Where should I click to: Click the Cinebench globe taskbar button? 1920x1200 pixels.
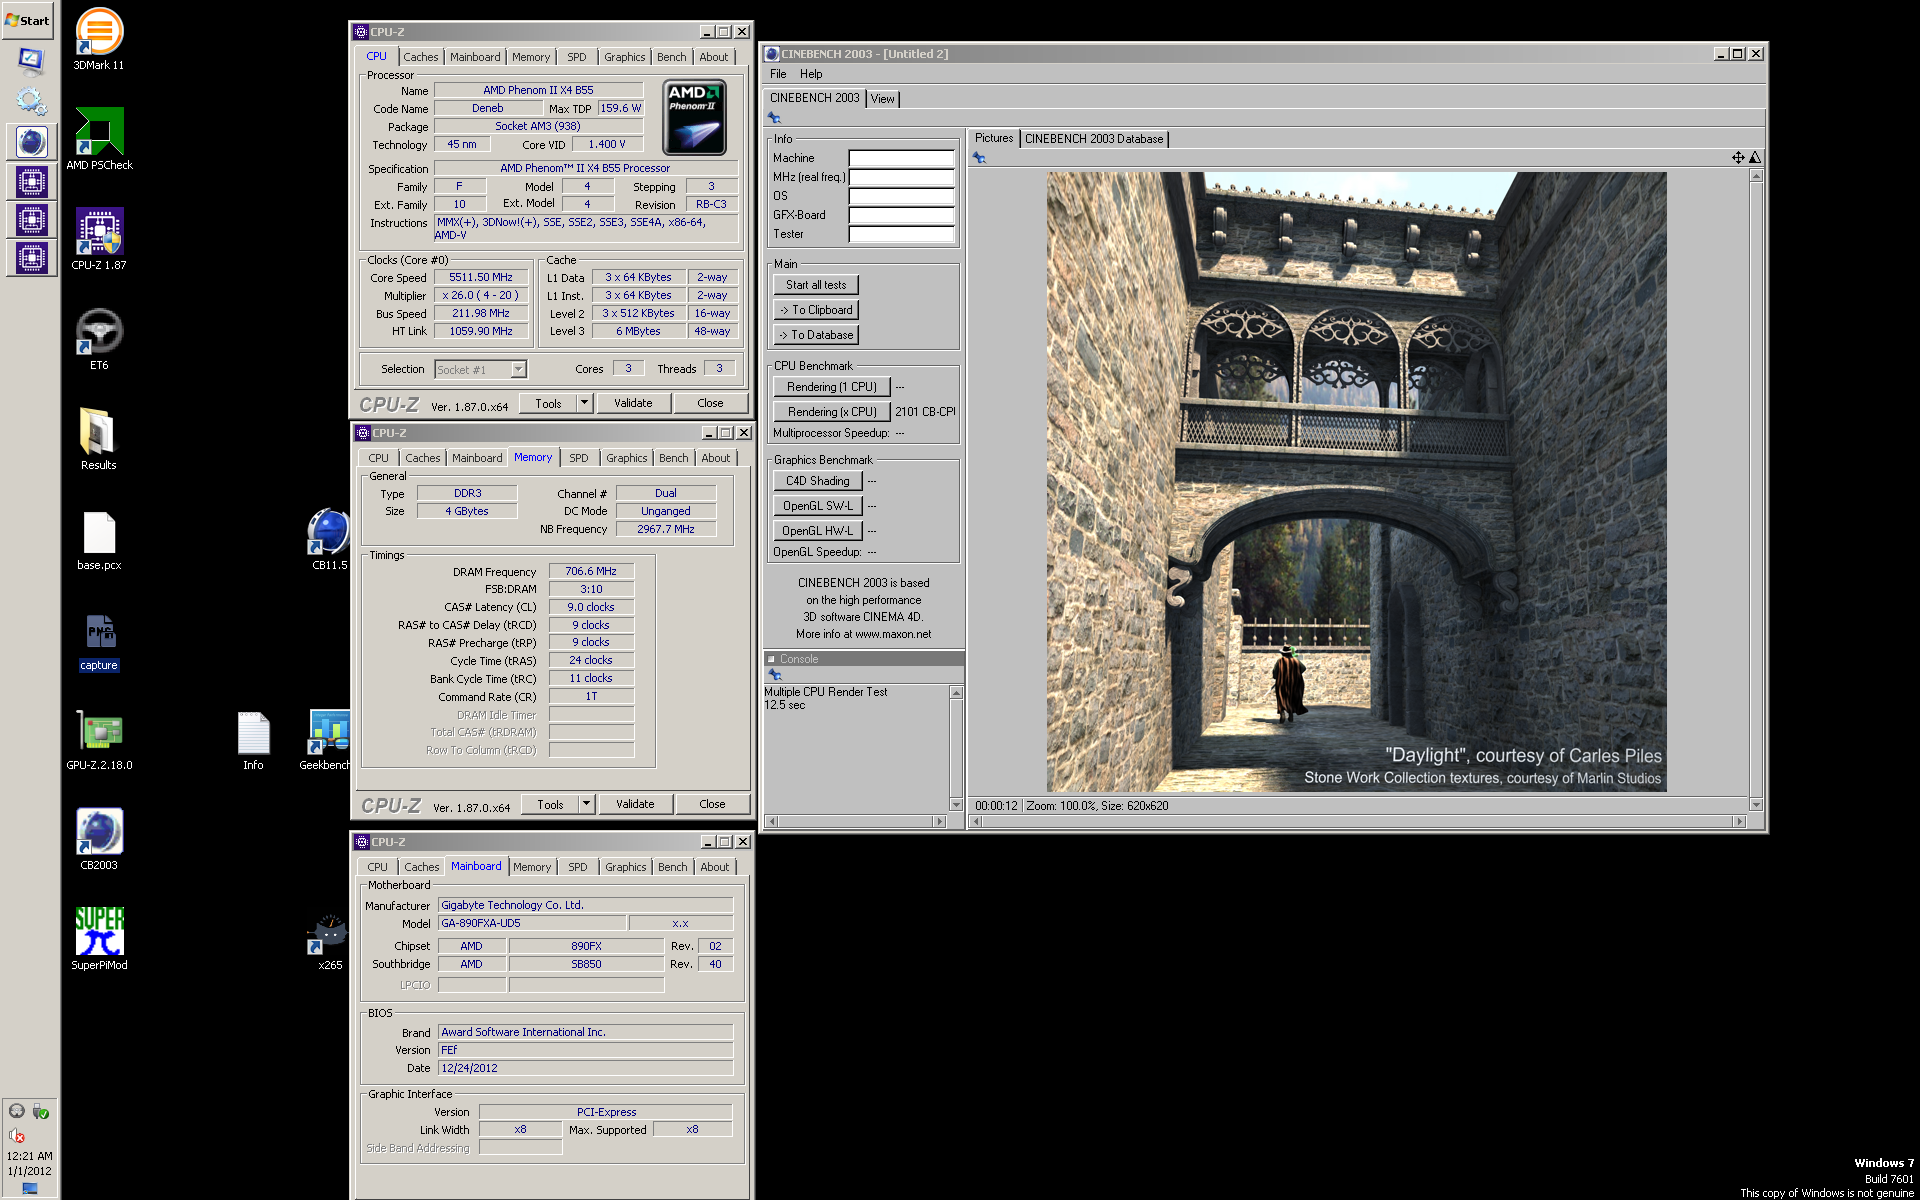pos(31,142)
